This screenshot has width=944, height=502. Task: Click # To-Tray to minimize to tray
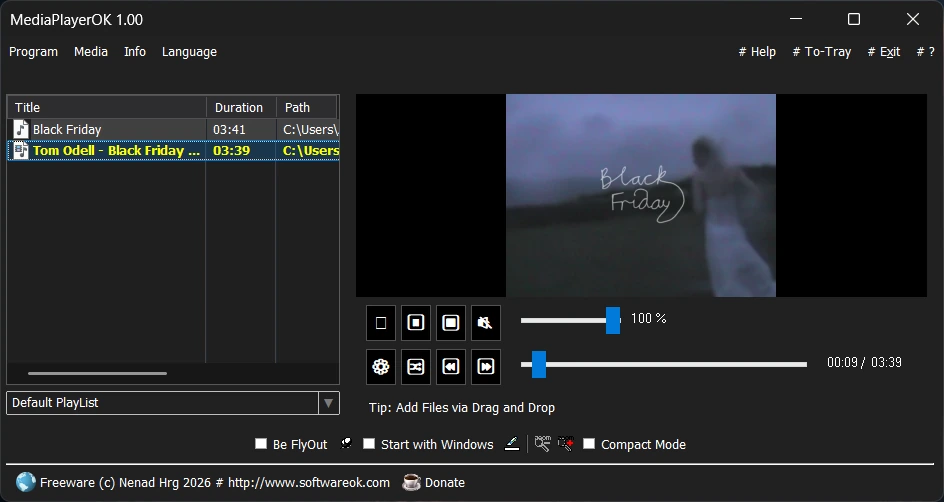(x=822, y=52)
